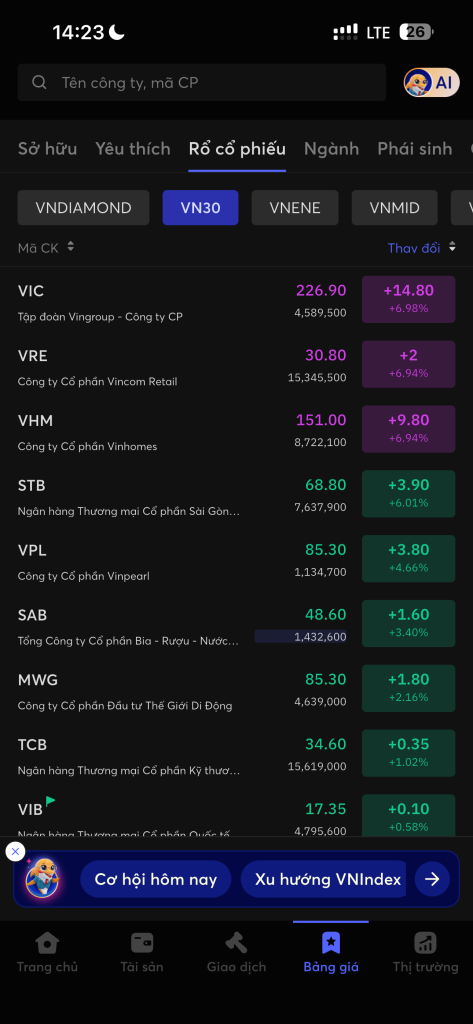This screenshot has width=473, height=1024.
Task: Switch to Phái sinh tab
Action: 415,149
